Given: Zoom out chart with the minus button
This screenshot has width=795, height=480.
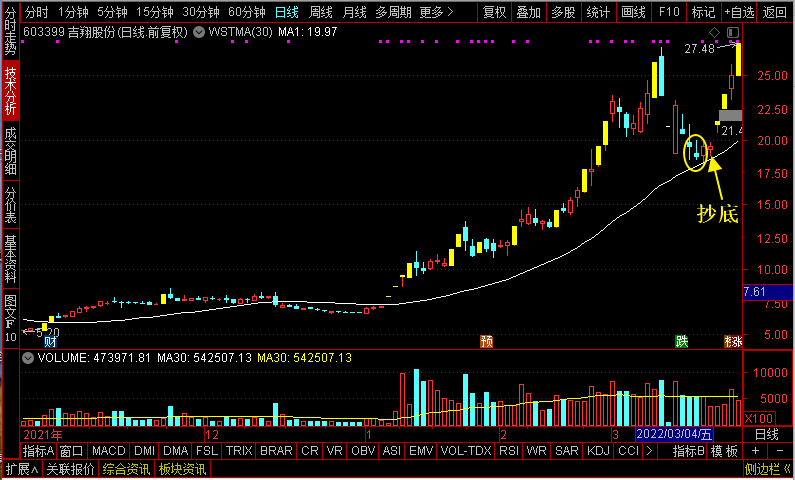Looking at the screenshot, I should point(779,451).
